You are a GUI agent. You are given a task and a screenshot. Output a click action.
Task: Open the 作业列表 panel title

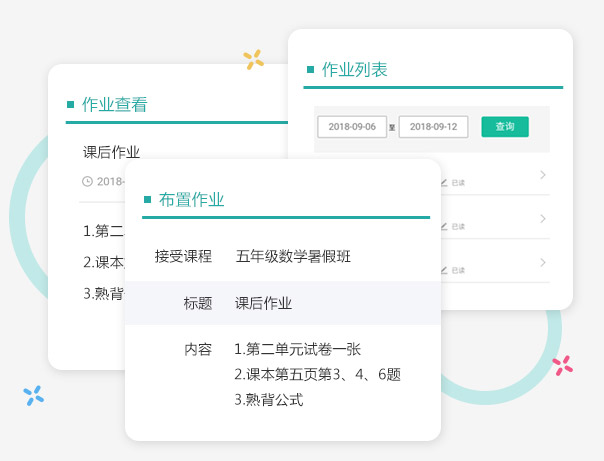pyautogui.click(x=354, y=70)
